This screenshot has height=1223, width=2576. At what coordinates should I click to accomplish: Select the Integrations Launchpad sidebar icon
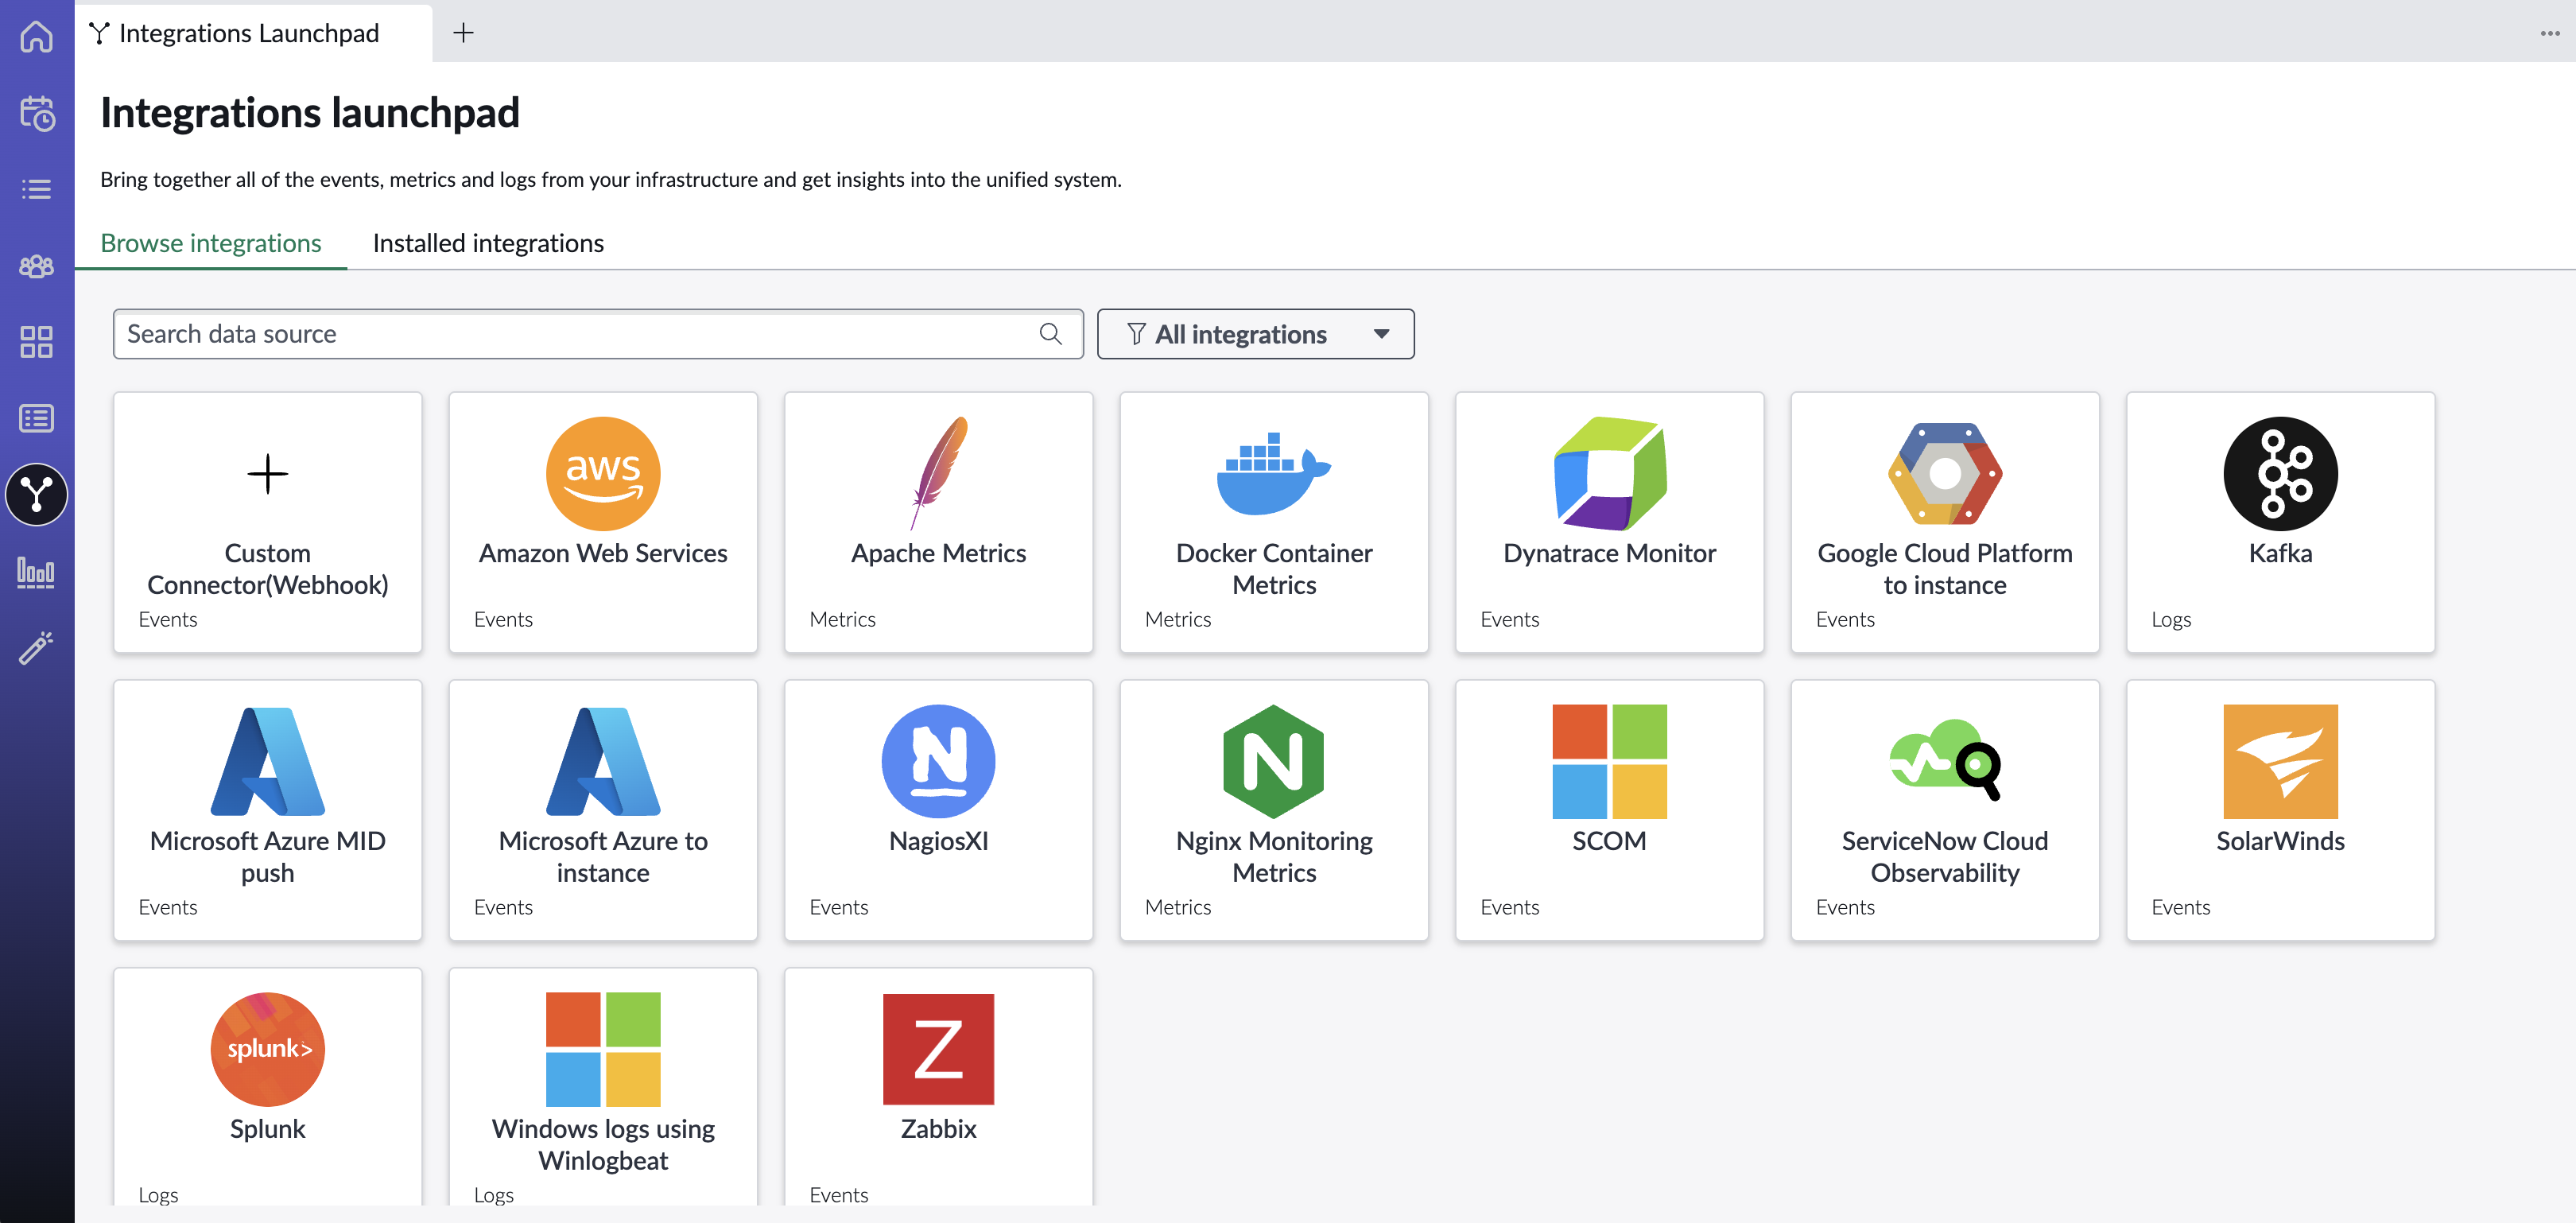pos(37,494)
